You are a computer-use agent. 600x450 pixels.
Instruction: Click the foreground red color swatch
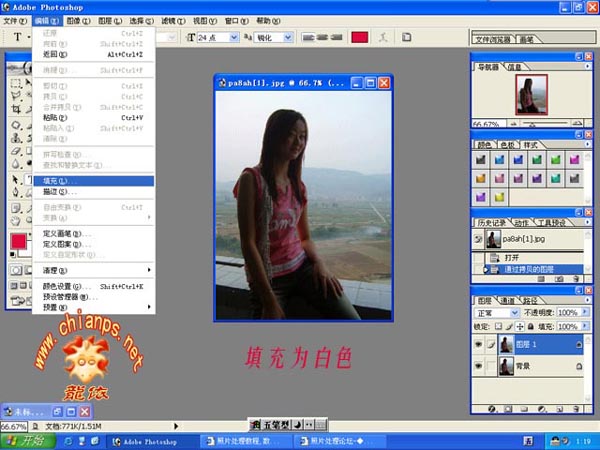click(x=18, y=241)
